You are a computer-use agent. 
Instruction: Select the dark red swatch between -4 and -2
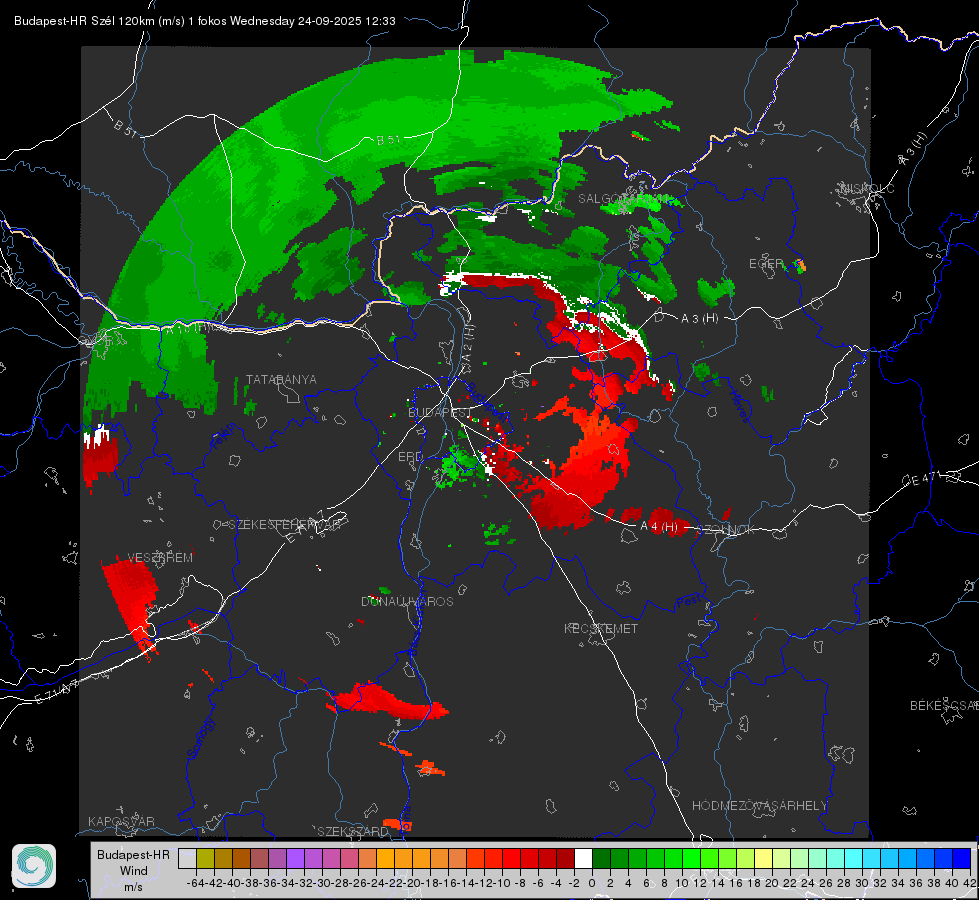[x=565, y=858]
